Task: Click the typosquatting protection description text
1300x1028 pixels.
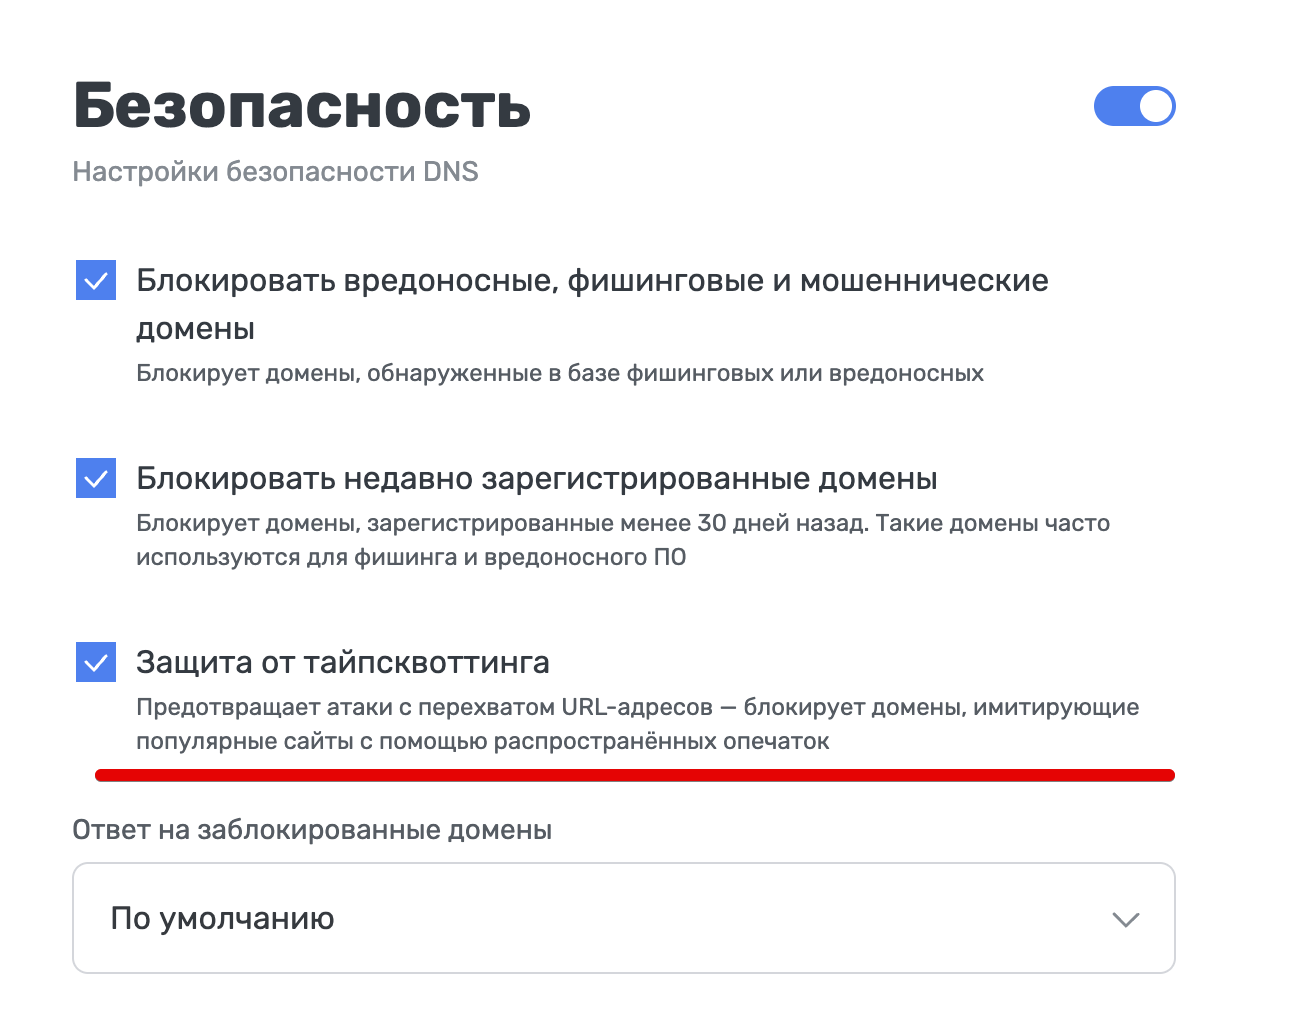Action: coord(637,725)
